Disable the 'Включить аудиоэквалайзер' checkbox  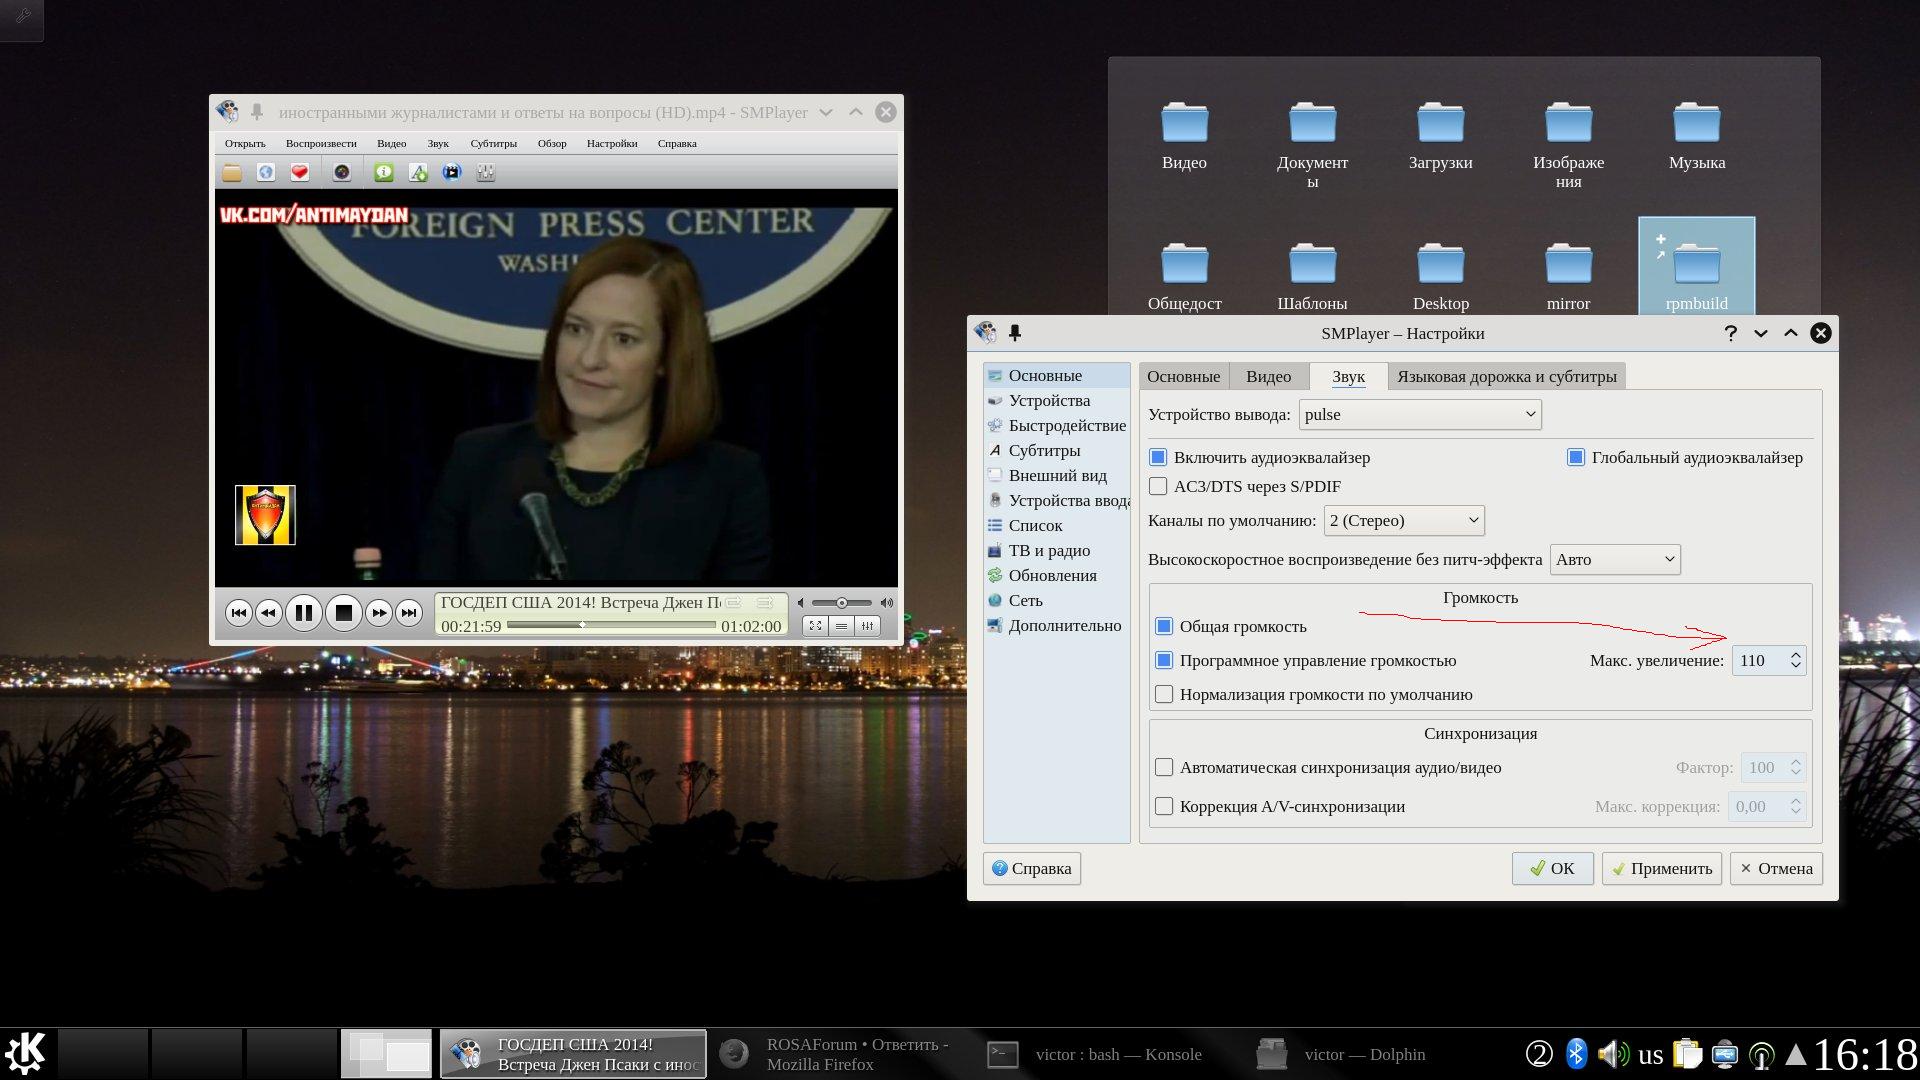click(x=1158, y=457)
